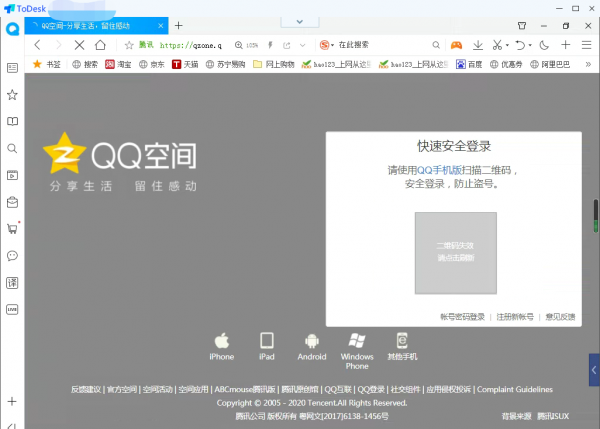Open the hamburger main menu
This screenshot has height=429, width=600.
[x=586, y=45]
